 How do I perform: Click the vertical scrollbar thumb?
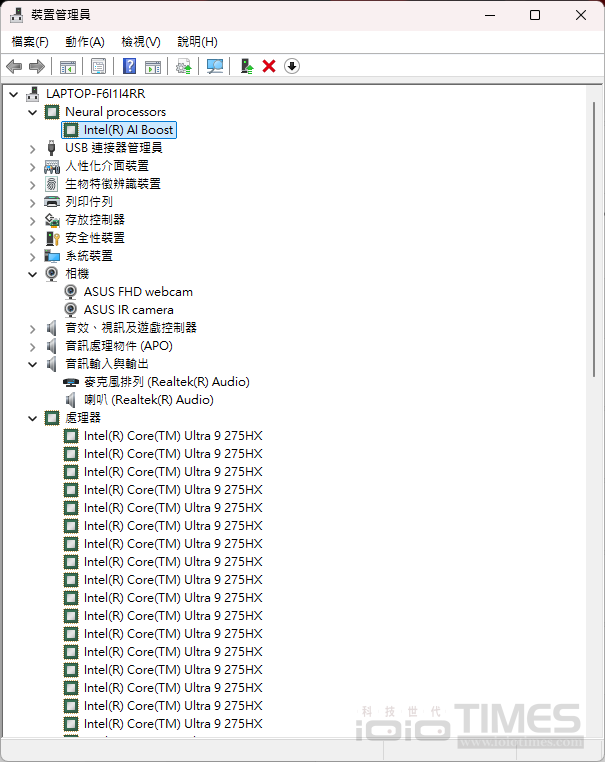(x=594, y=239)
